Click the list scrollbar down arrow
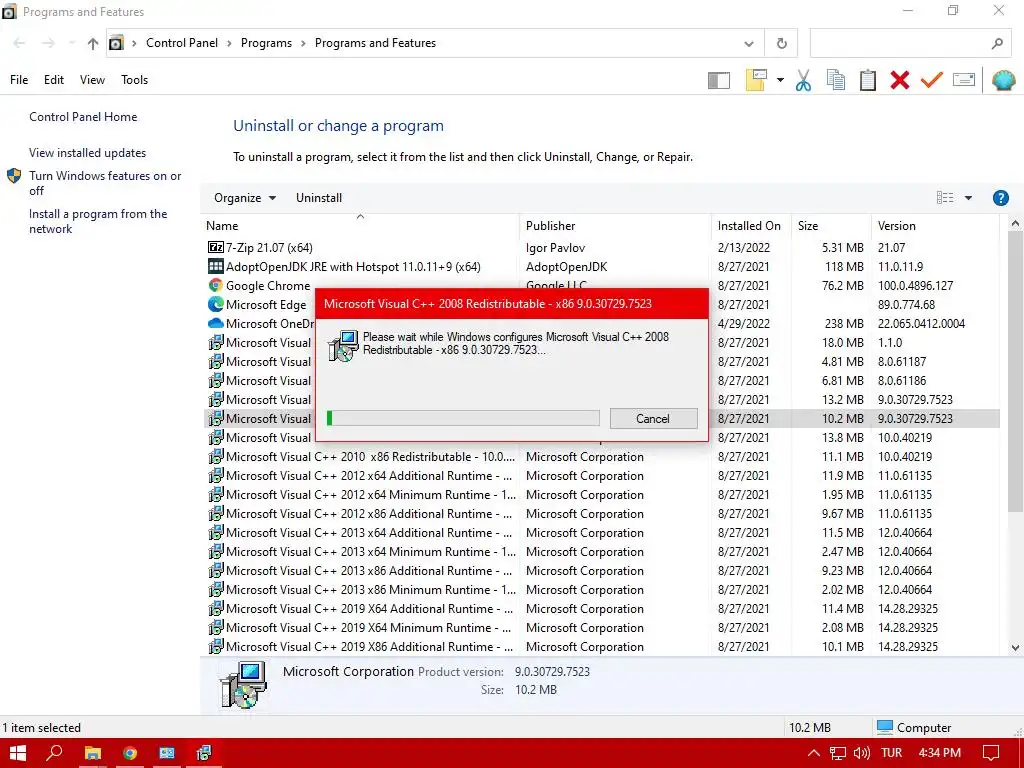1024x768 pixels. tap(1015, 648)
